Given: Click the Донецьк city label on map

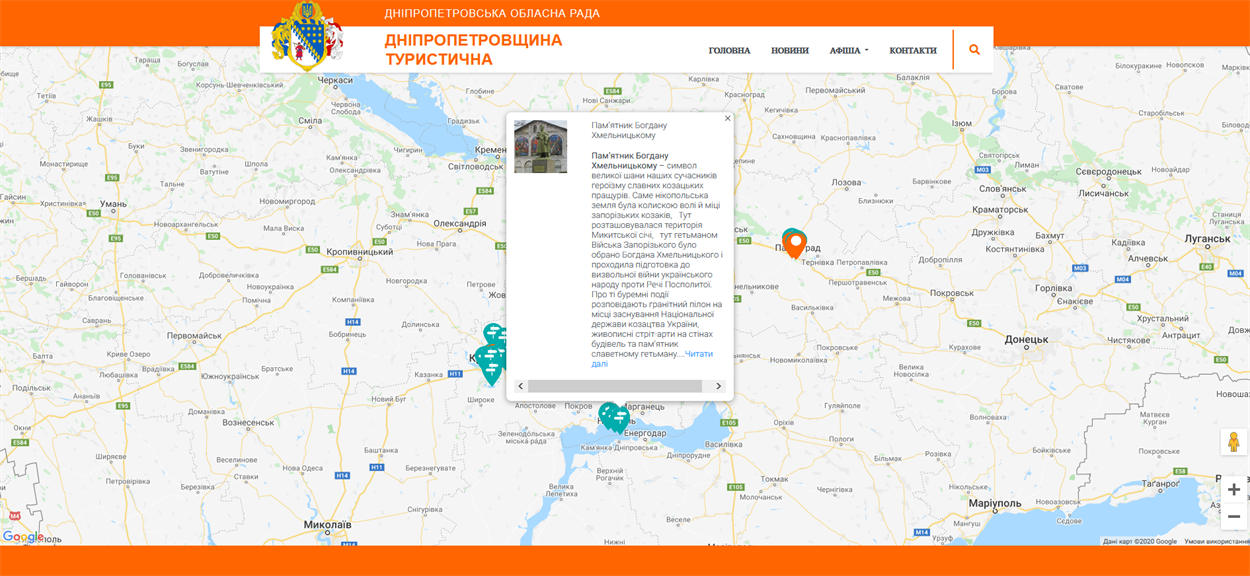Looking at the screenshot, I should [x=1026, y=339].
